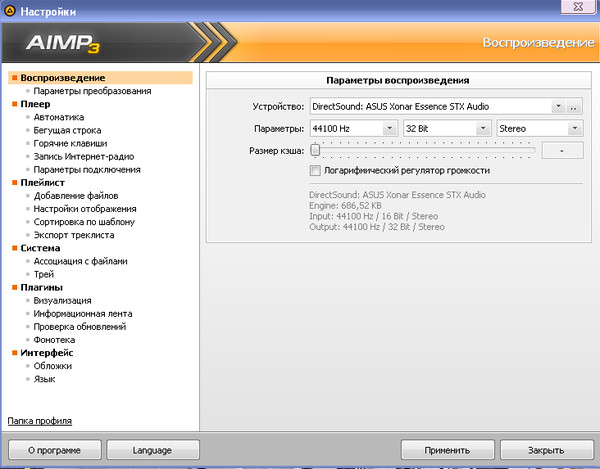Open Информационная лента page

click(83, 314)
